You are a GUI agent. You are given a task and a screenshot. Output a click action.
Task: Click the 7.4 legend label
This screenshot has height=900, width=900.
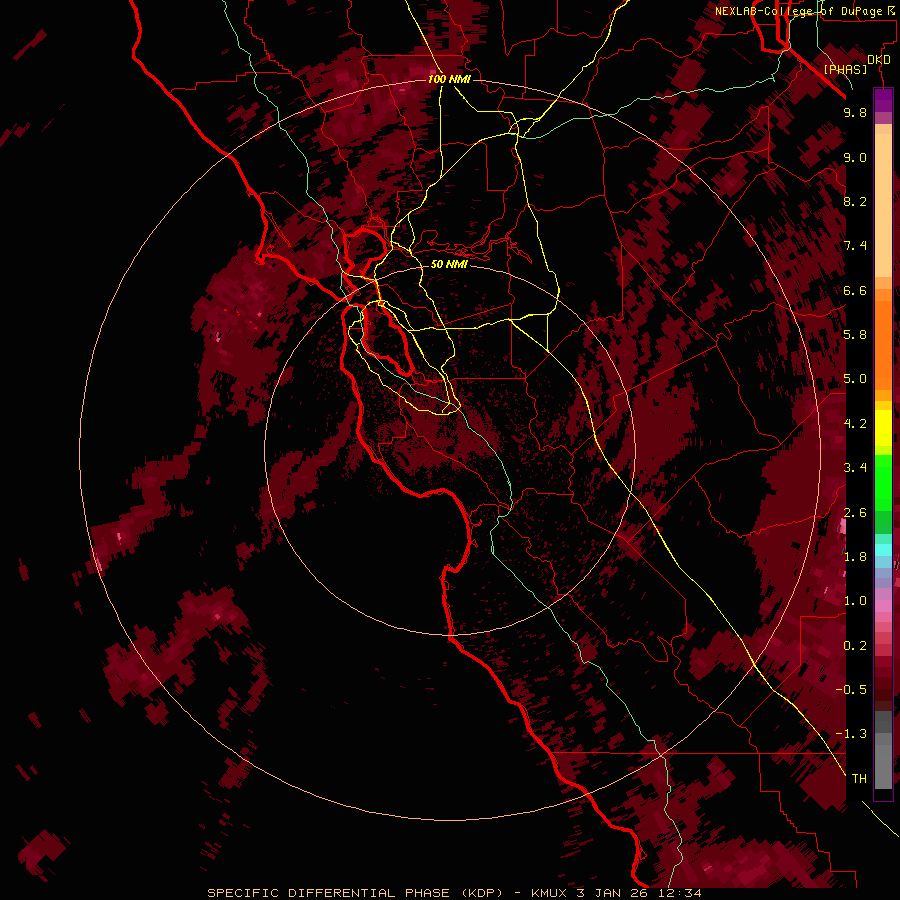click(x=855, y=246)
